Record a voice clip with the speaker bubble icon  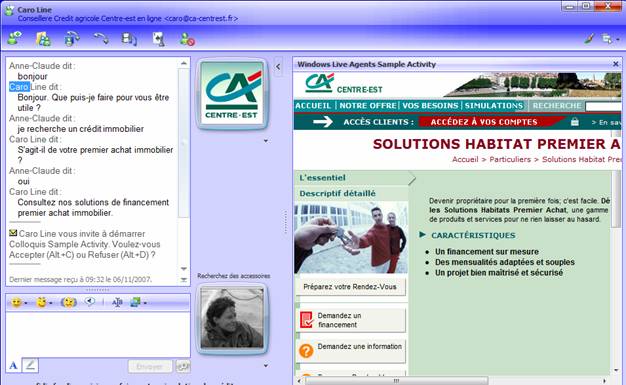(90, 302)
